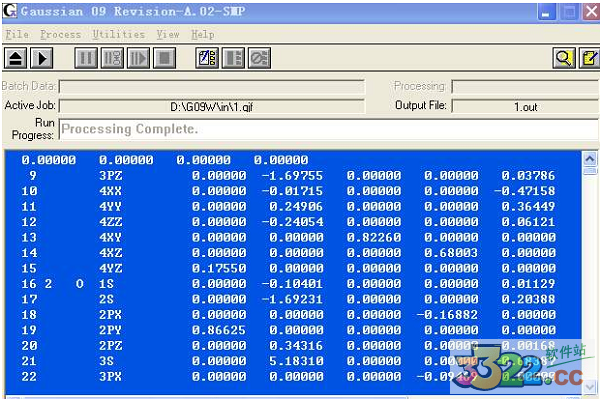Click value 0.68003 in 4XZ row
The width and height of the screenshot is (600, 399).
click(x=451, y=253)
